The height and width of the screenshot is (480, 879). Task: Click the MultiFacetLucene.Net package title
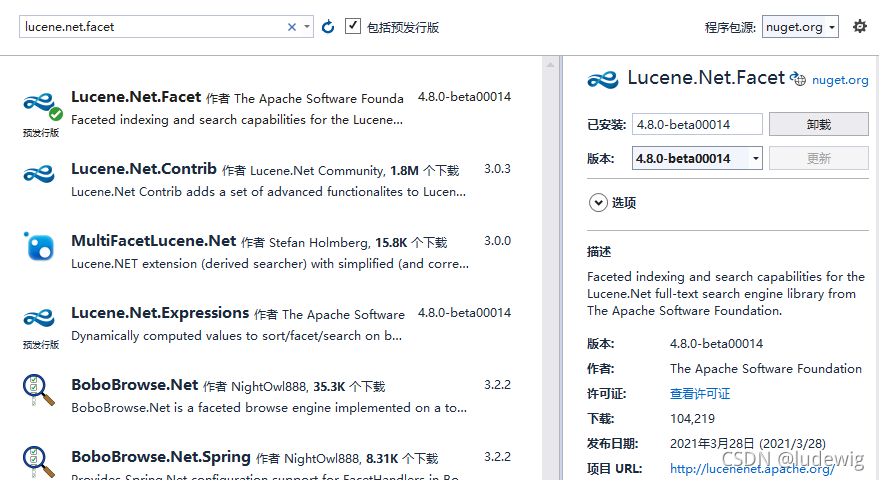(154, 241)
